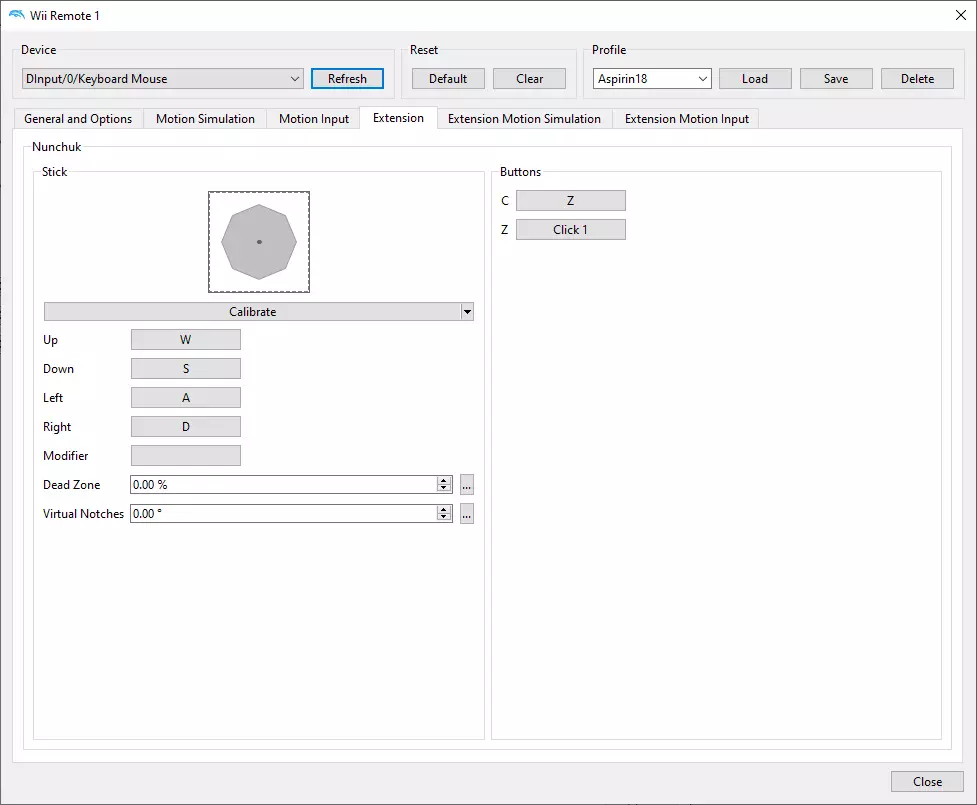Select the Extension Motion Input tab
This screenshot has width=977, height=805.
click(x=686, y=119)
